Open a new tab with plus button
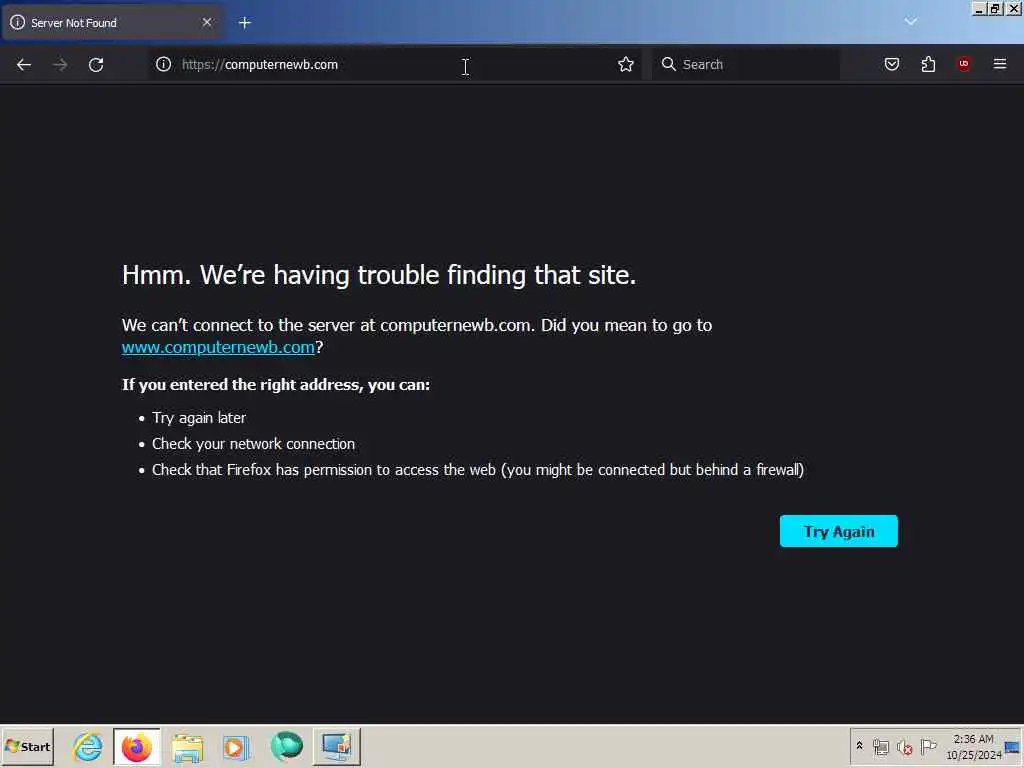 (x=245, y=23)
